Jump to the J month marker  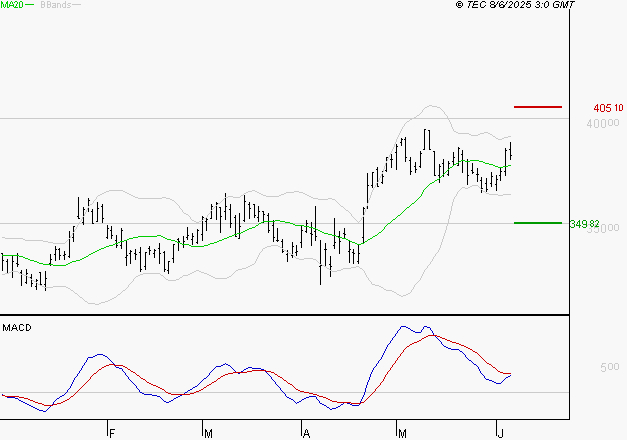click(x=501, y=433)
